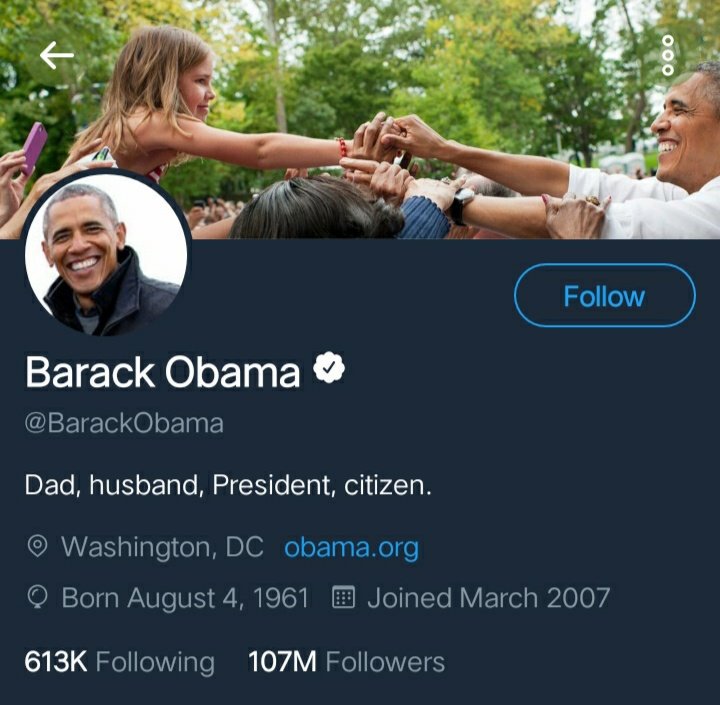Viewport: 720px width, 705px height.
Task: Tap the Barack Obama display name
Action: click(x=163, y=371)
